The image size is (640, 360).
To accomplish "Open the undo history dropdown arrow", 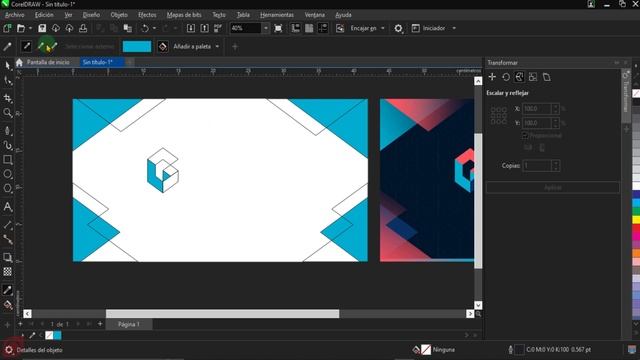I will (x=154, y=28).
